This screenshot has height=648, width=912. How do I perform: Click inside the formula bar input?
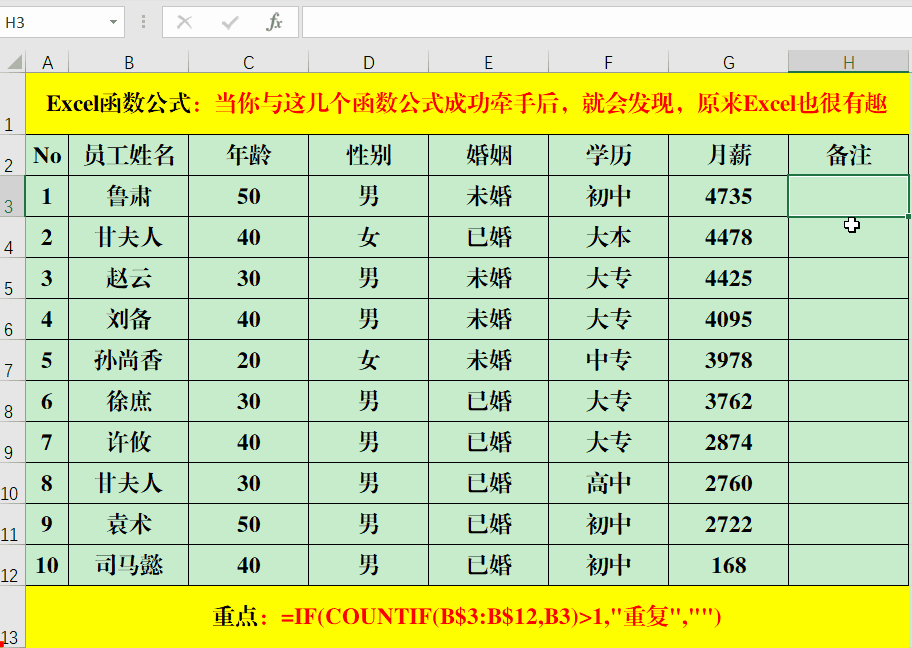click(607, 22)
